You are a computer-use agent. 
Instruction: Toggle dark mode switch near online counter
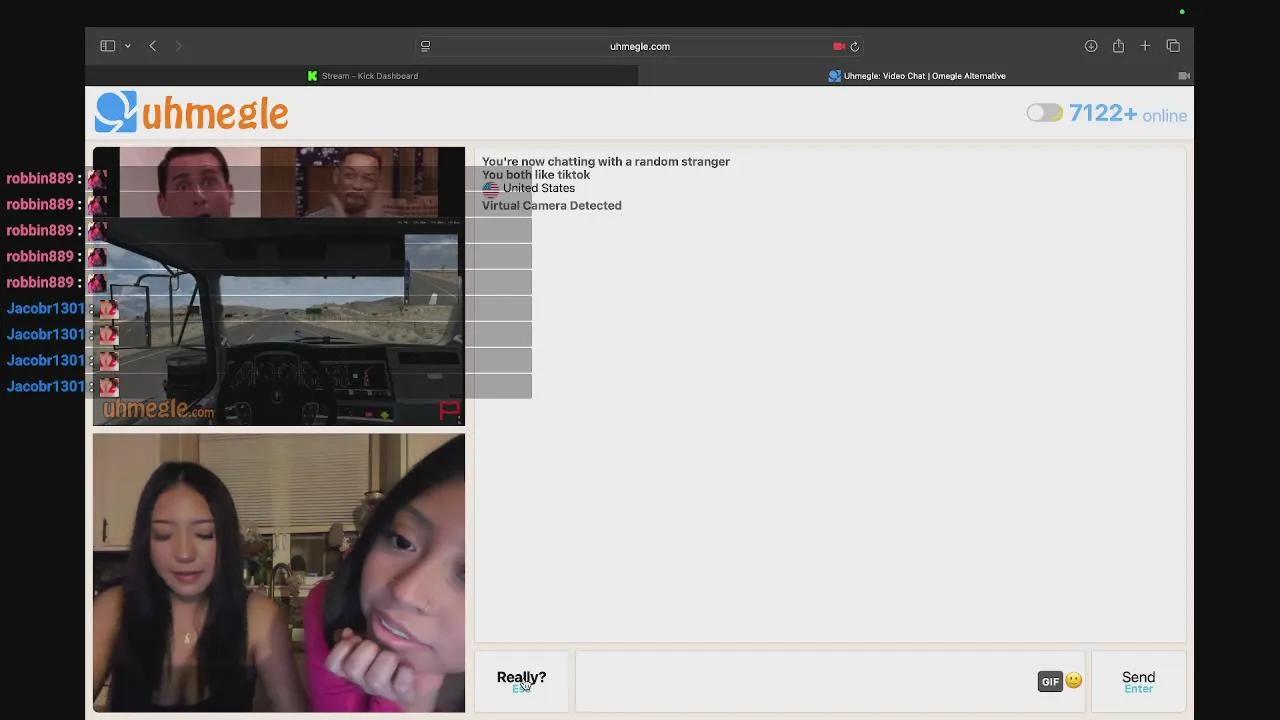click(x=1044, y=112)
